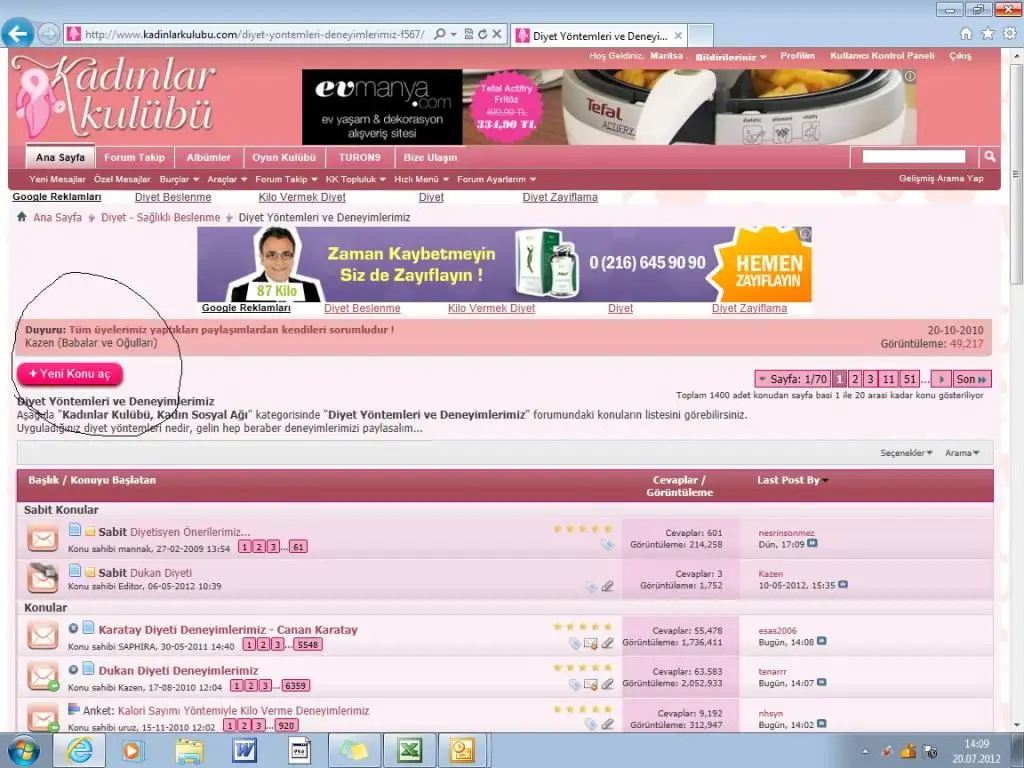Open Dukan Diyeti Deneyimlerimiz thread
Screen dimensions: 1024x768
tap(178, 671)
